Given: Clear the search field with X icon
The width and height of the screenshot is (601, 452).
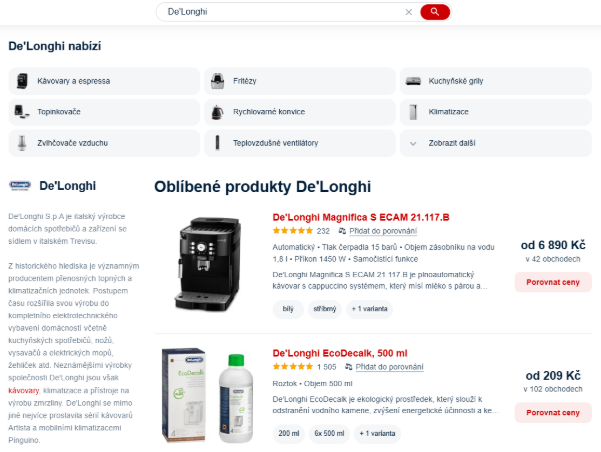Looking at the screenshot, I should click(409, 12).
